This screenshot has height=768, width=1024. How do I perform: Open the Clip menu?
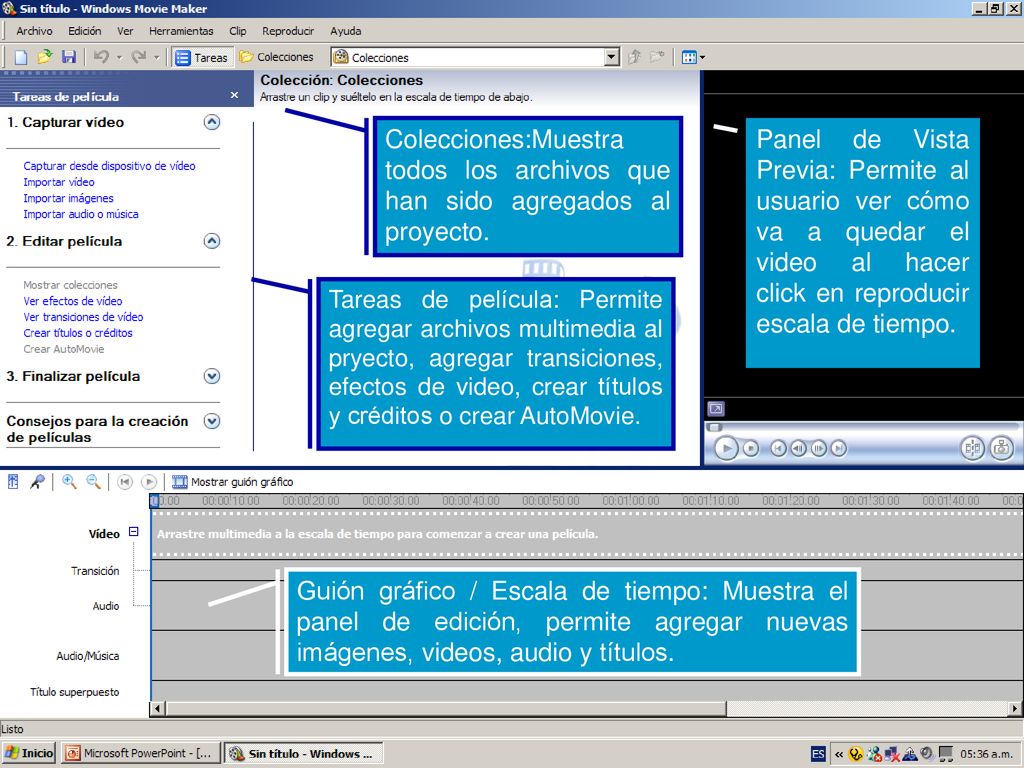coord(238,31)
